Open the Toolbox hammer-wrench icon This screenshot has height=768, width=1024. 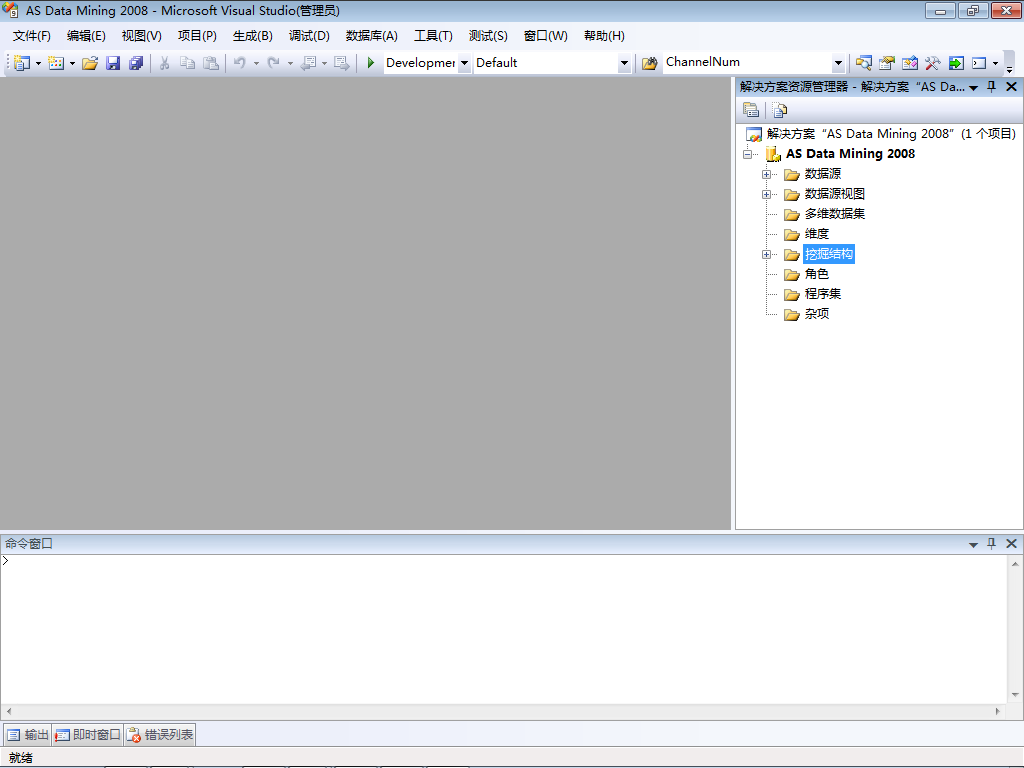(933, 63)
